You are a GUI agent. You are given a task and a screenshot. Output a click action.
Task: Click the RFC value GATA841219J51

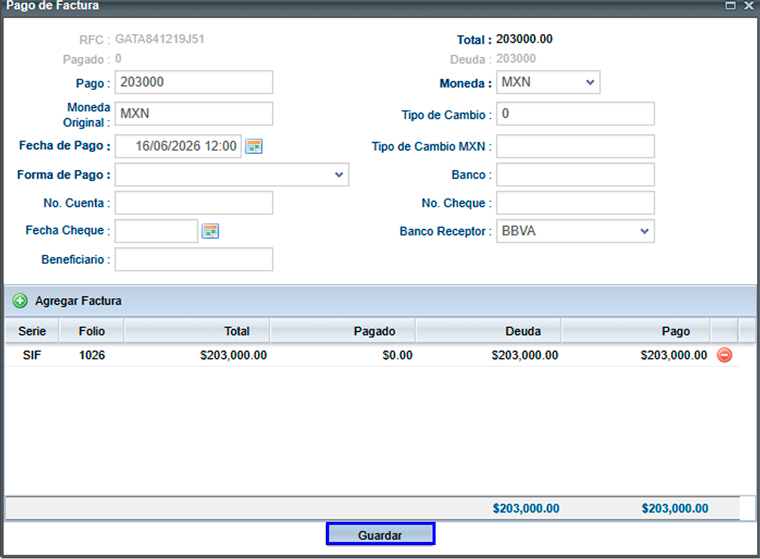[159, 39]
